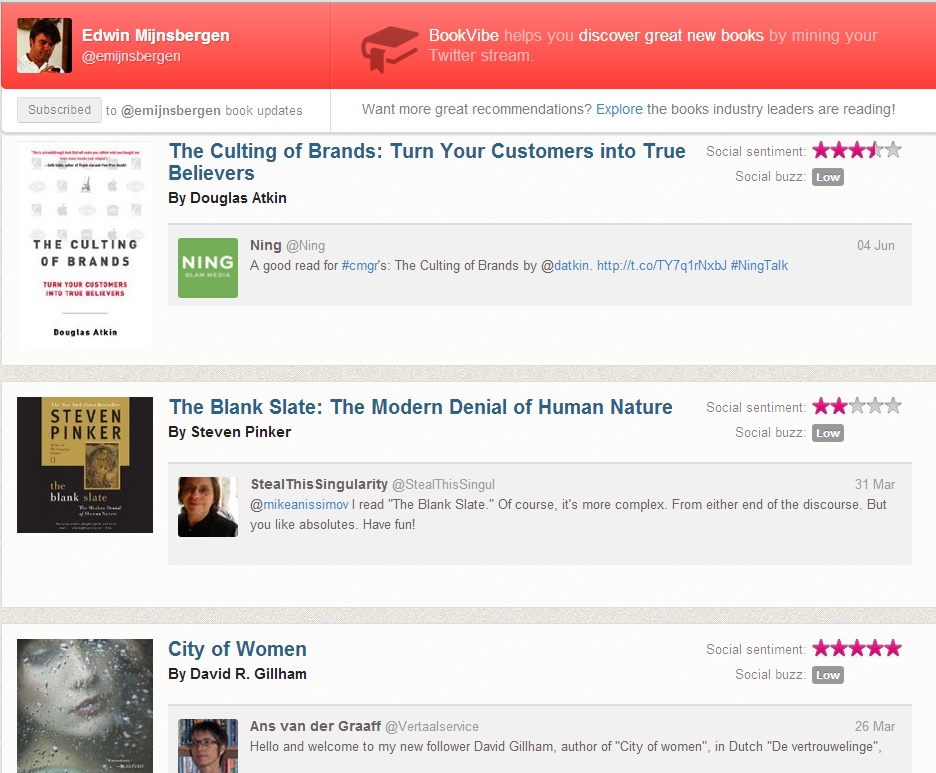Screen dimensions: 936x773
Task: Open The Blank Slate book title
Action: [x=420, y=407]
